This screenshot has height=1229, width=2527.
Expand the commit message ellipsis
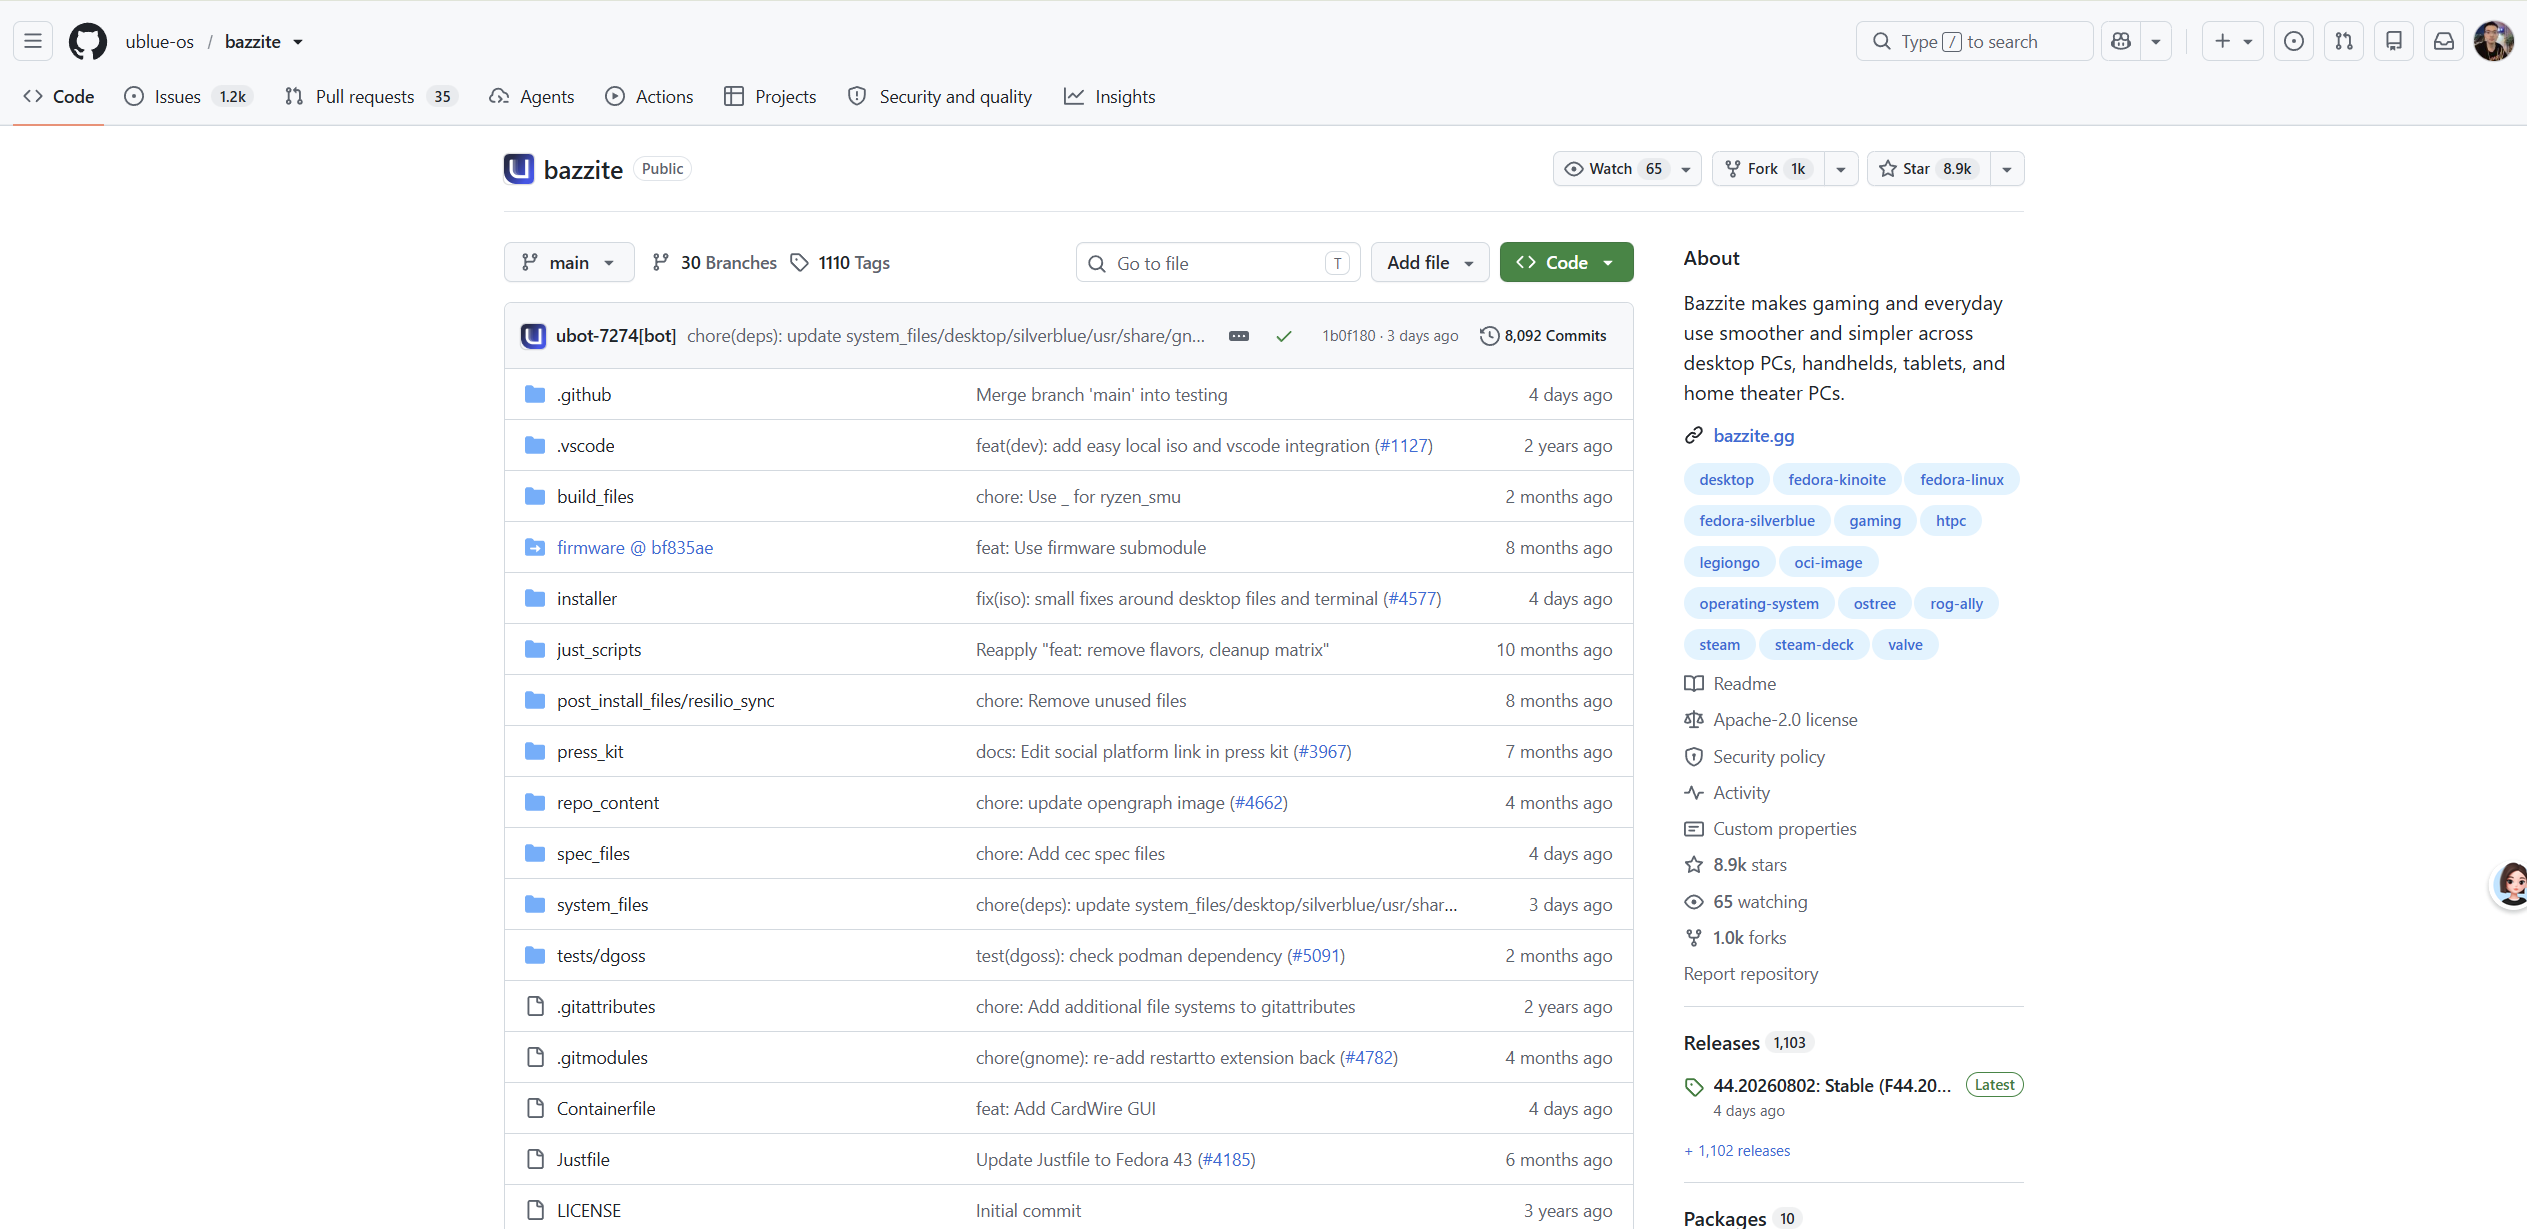coord(1239,336)
